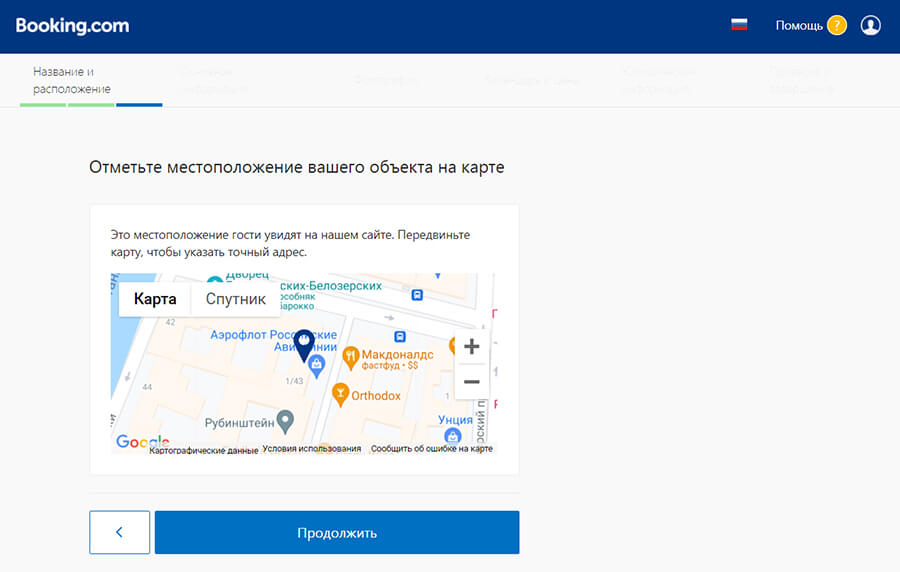
Task: Click the McDonald's restaurant marker icon
Action: 350,355
